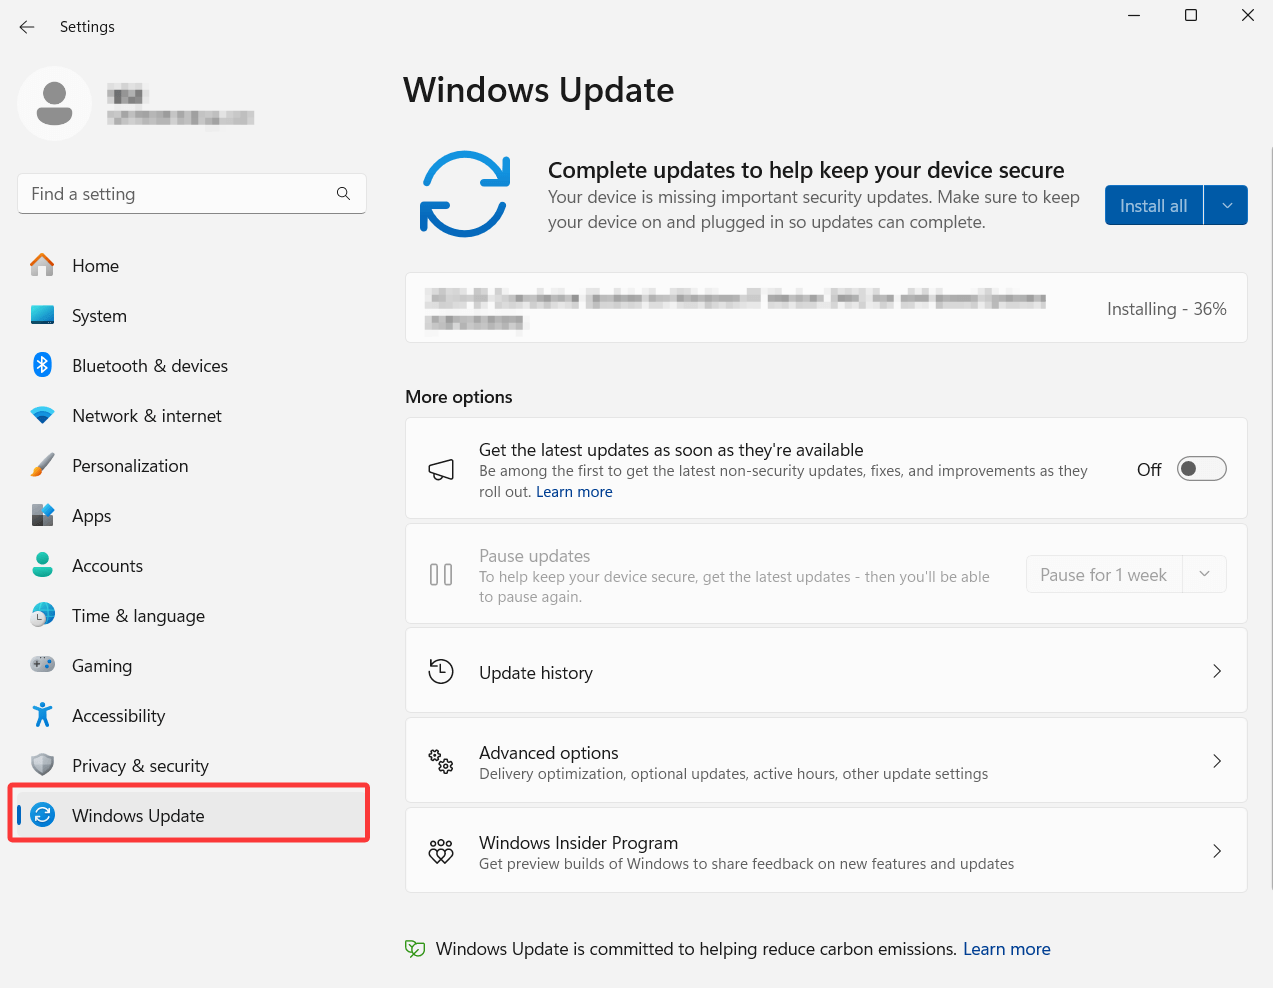Open Accessibility settings
1273x988 pixels.
pos(118,715)
